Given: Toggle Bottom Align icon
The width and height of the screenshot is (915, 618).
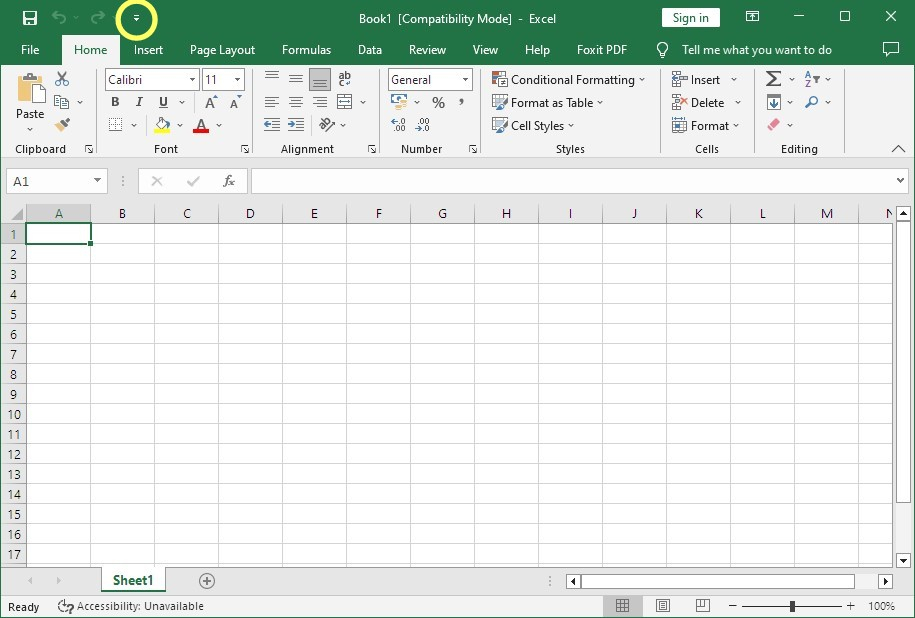Looking at the screenshot, I should (320, 79).
